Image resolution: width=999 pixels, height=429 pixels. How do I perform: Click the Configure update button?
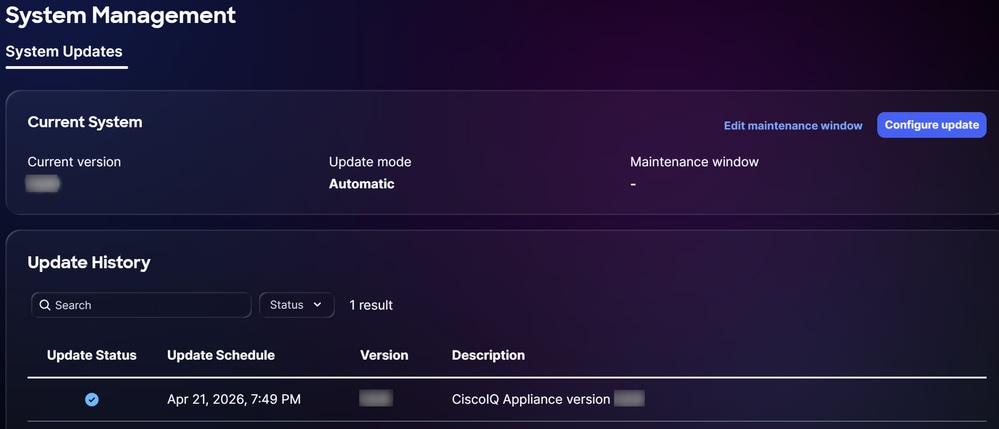pos(931,125)
